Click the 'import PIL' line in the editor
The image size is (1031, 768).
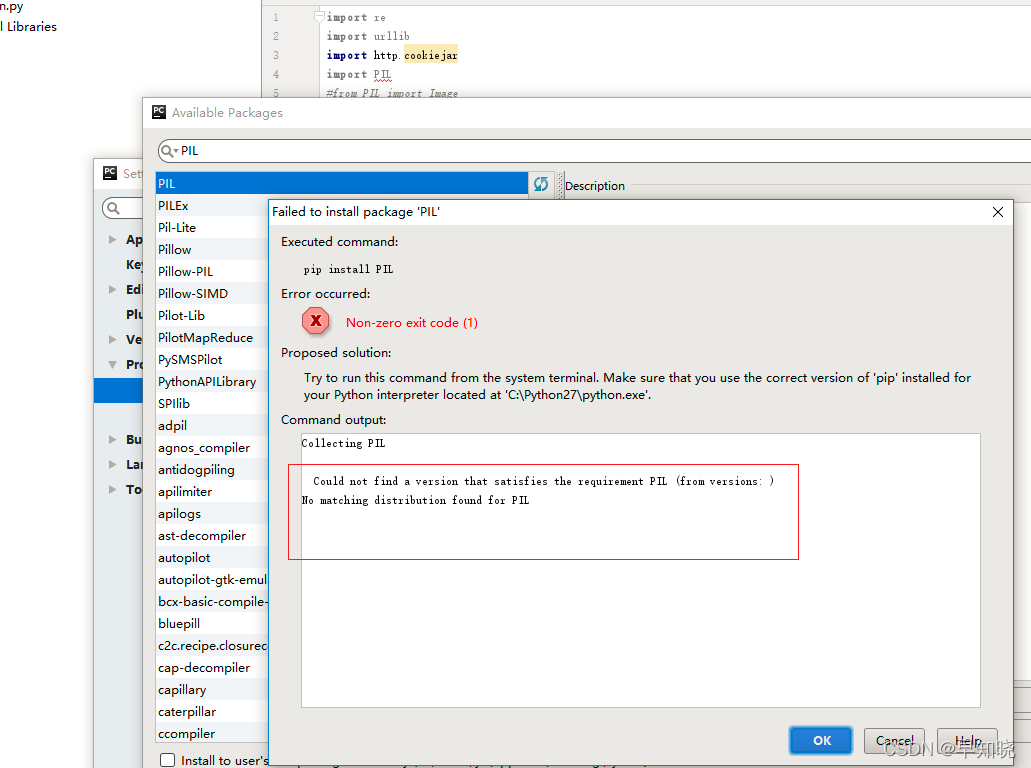point(358,74)
